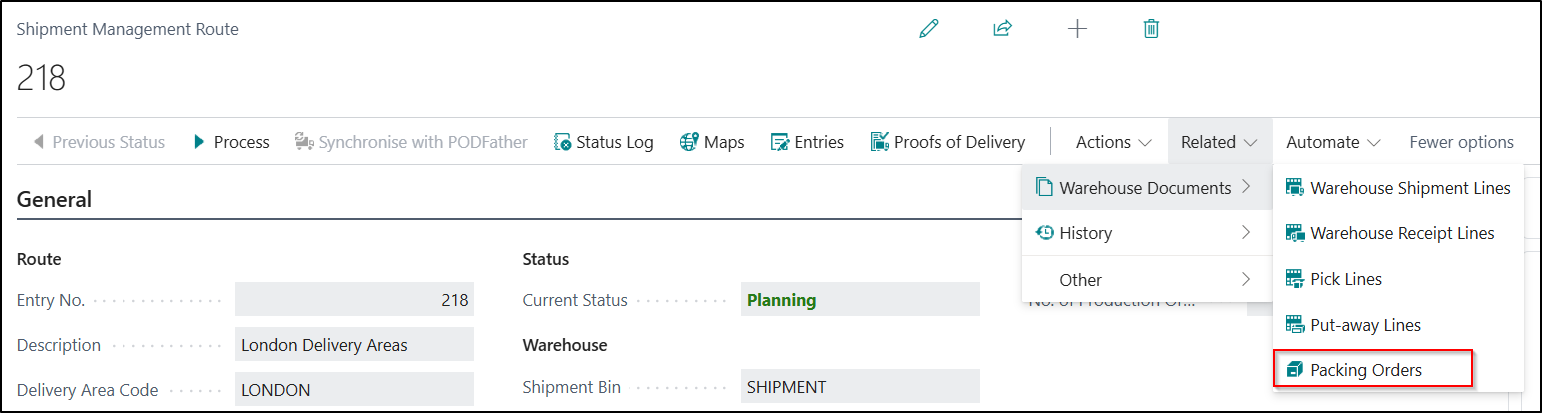Run the Process action

[231, 142]
